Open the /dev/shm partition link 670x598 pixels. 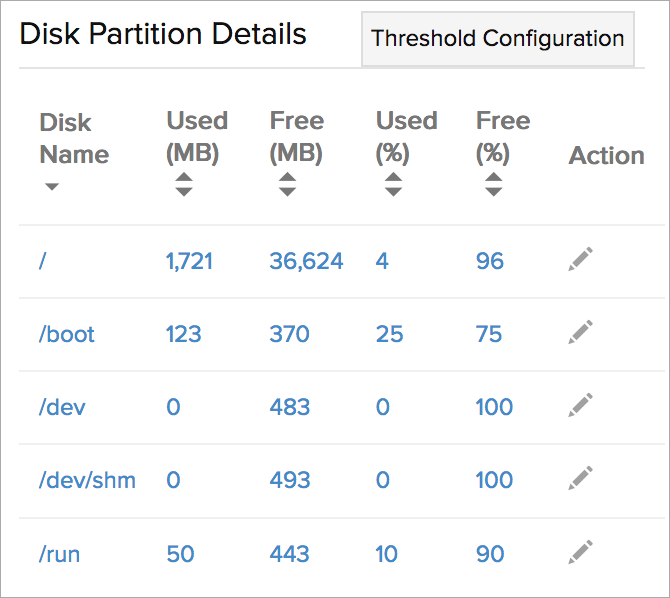click(87, 480)
